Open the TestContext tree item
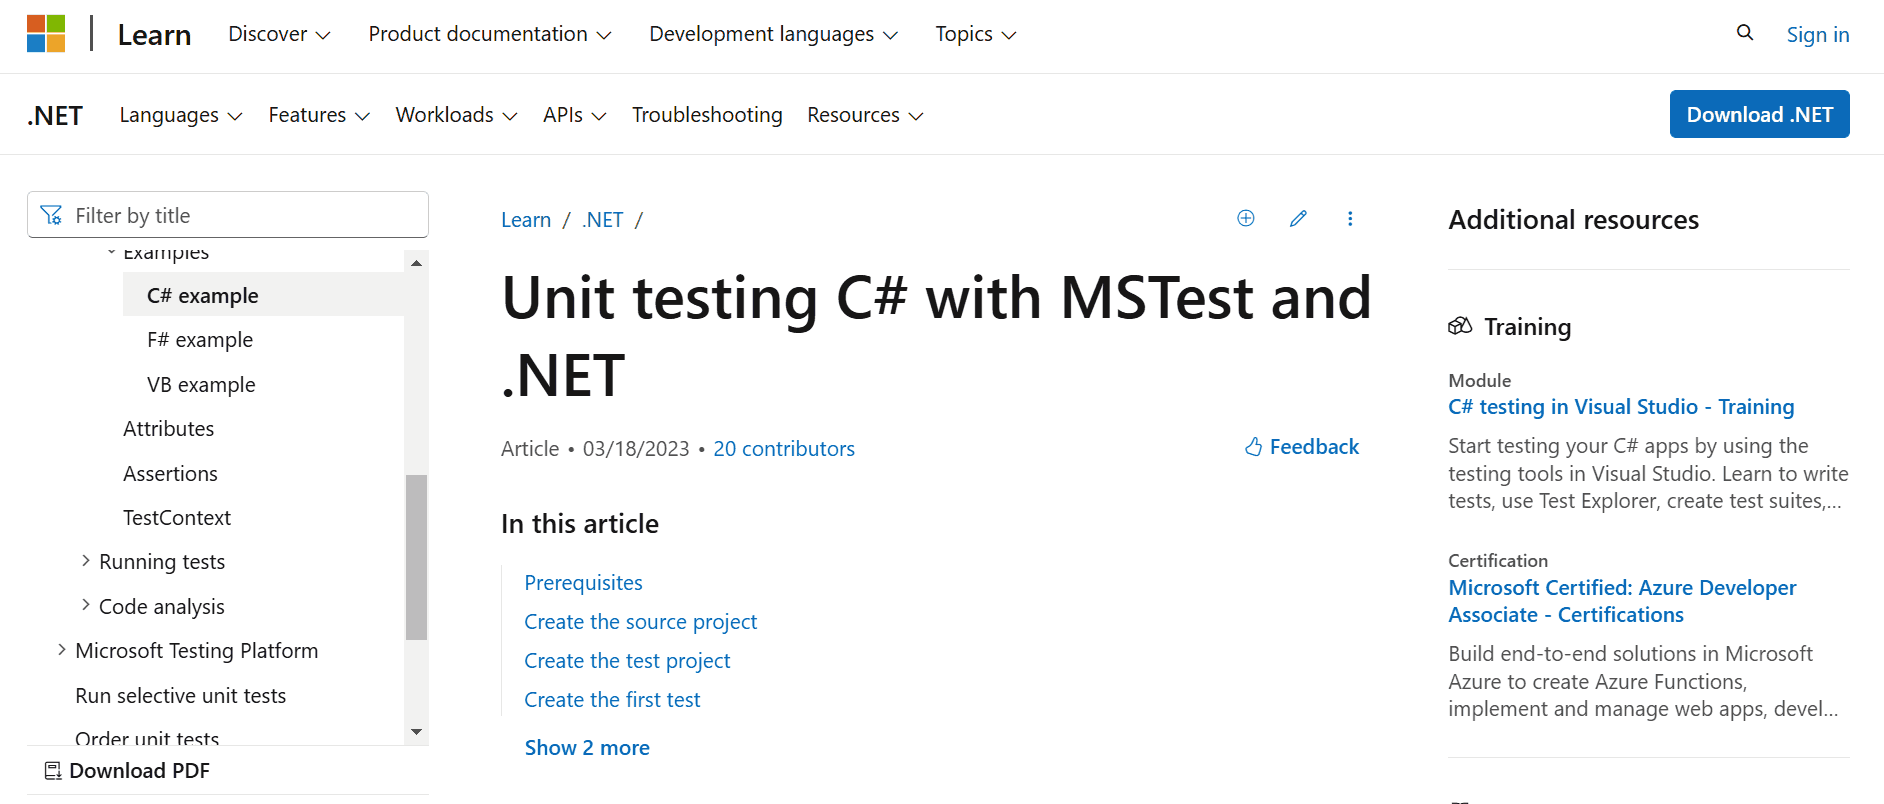Image resolution: width=1884 pixels, height=804 pixels. [177, 518]
